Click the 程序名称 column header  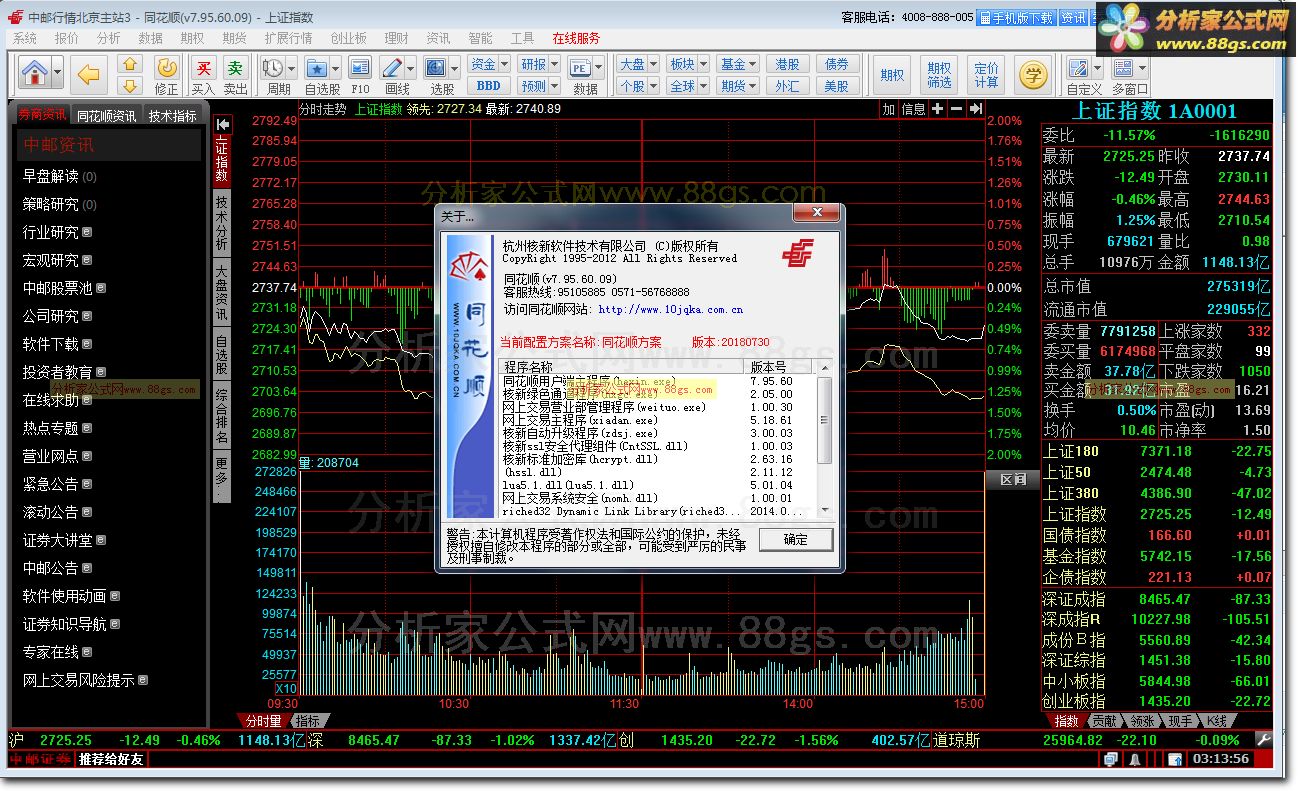621,367
